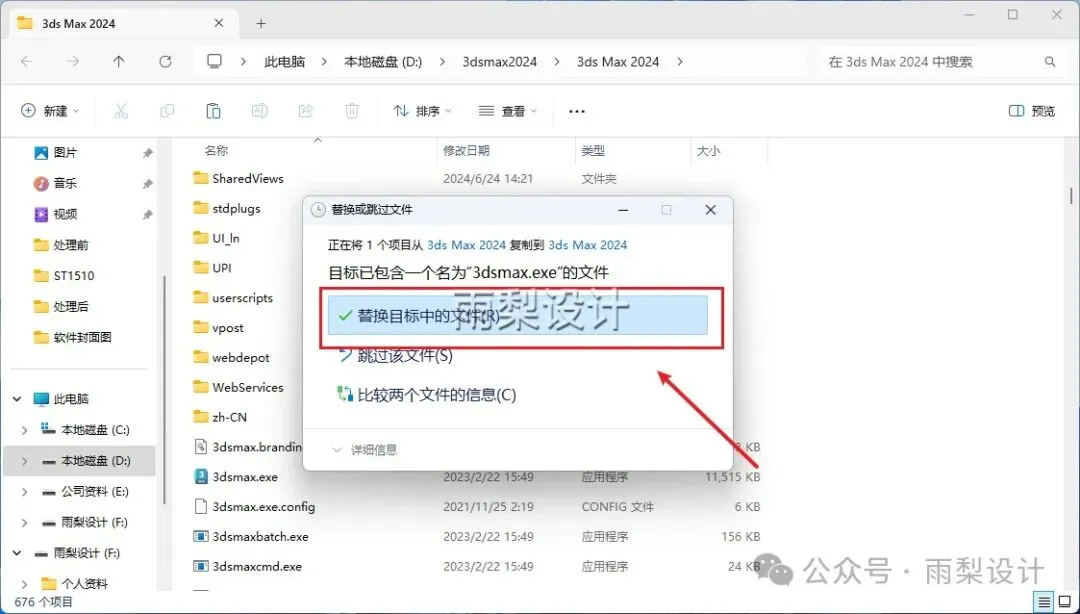Click source 3ds Max 2024 link in dialog
This screenshot has width=1080, height=614.
click(466, 245)
